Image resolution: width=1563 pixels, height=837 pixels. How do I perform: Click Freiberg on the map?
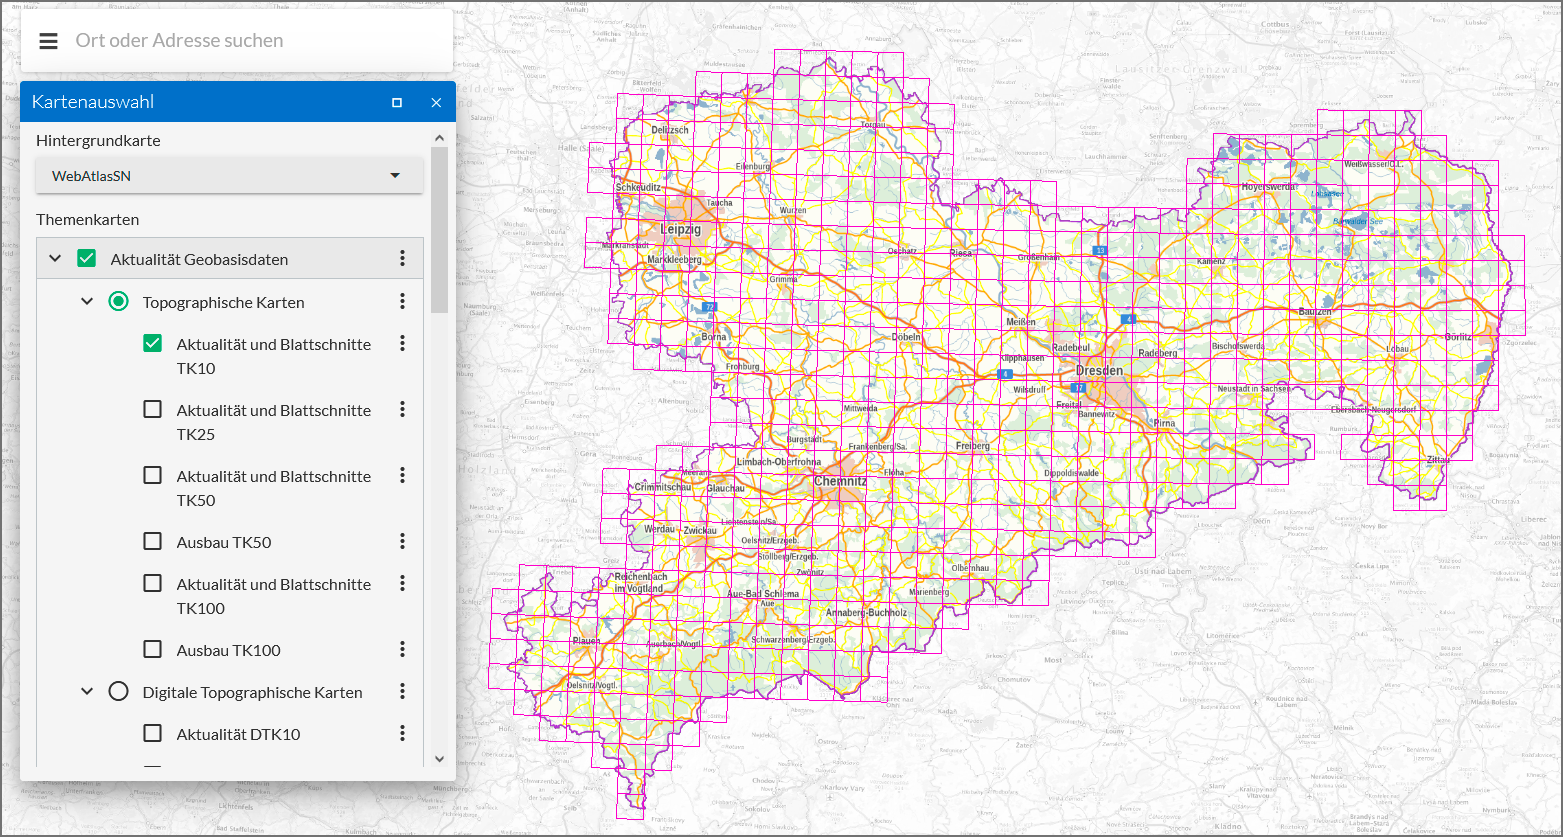972,446
